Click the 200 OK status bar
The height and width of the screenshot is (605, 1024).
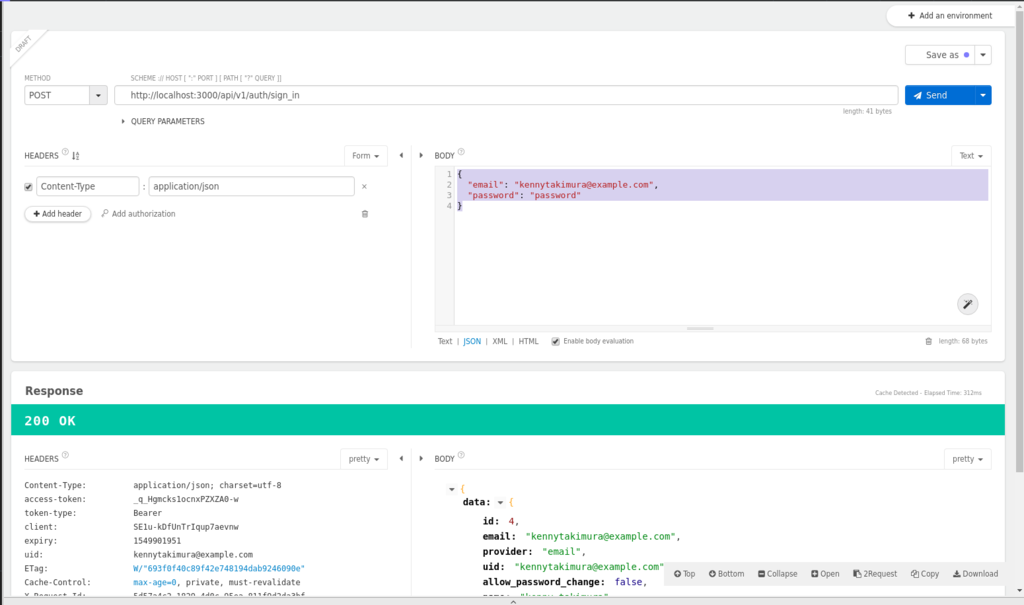(507, 420)
